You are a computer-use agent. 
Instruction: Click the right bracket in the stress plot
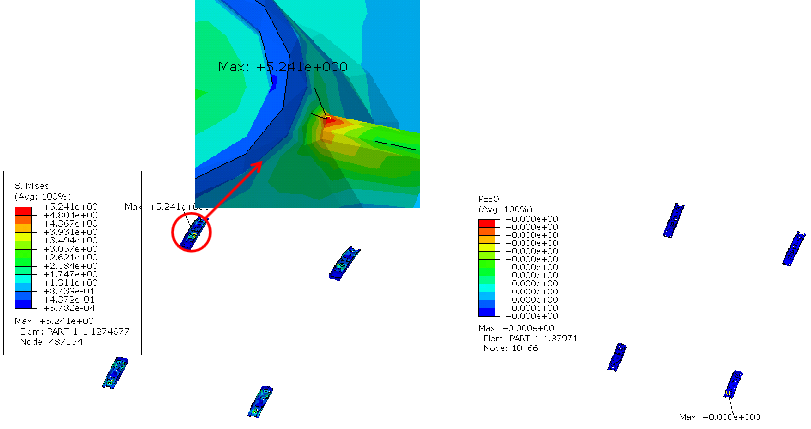coord(345,262)
